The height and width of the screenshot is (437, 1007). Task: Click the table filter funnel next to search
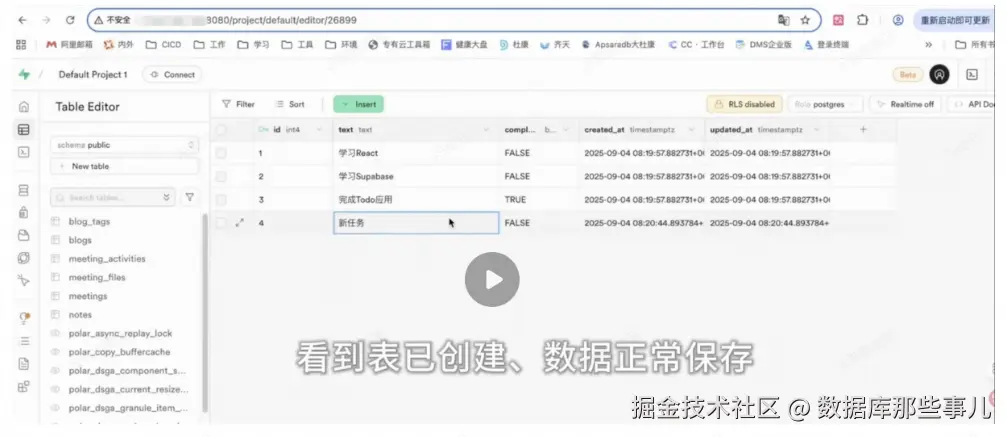189,197
